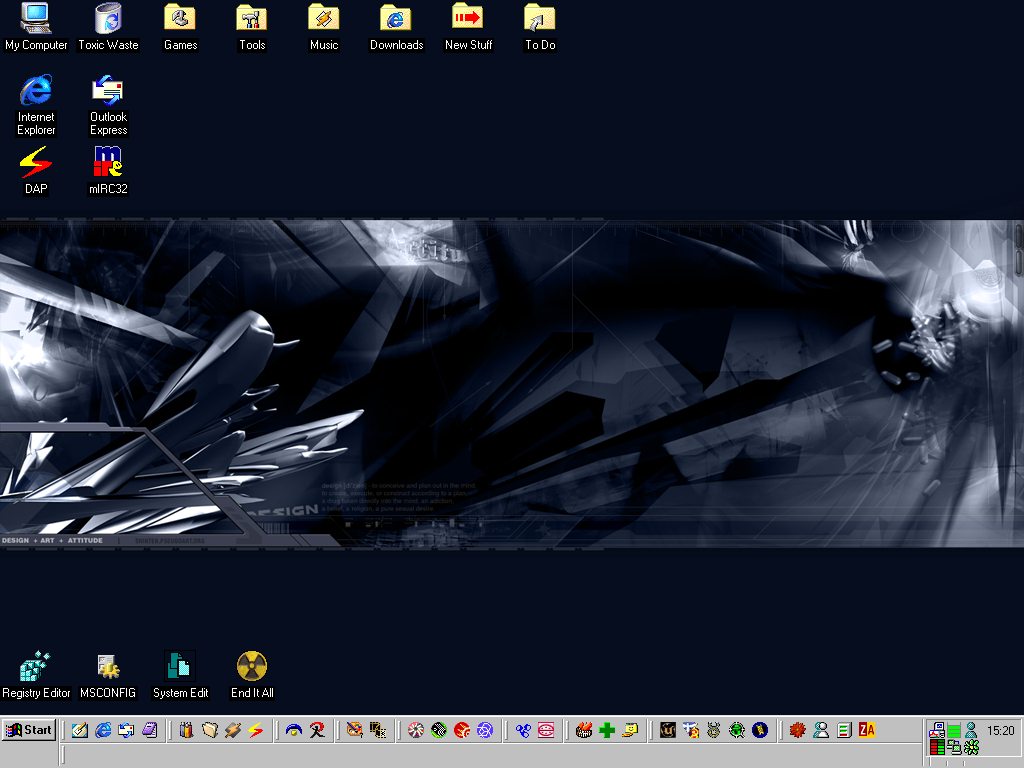1024x768 pixels.
Task: Click the End It All radiation icon
Action: pyautogui.click(x=252, y=667)
